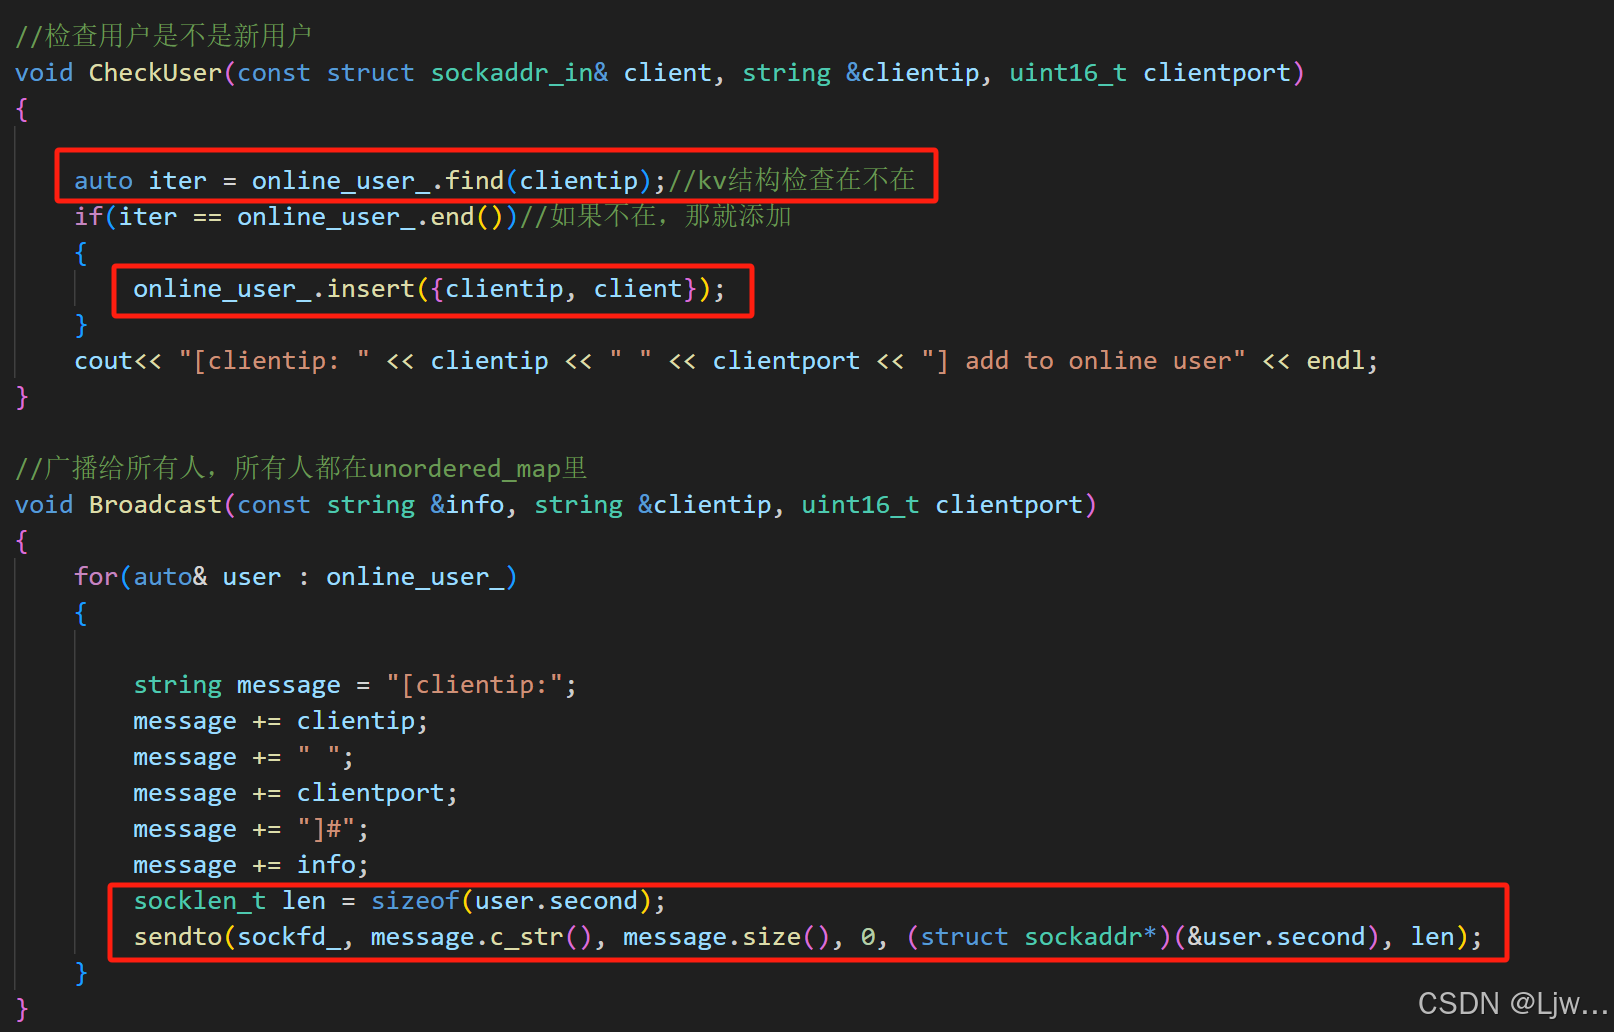
Task: Place cursor on the insert method call
Action: 370,289
